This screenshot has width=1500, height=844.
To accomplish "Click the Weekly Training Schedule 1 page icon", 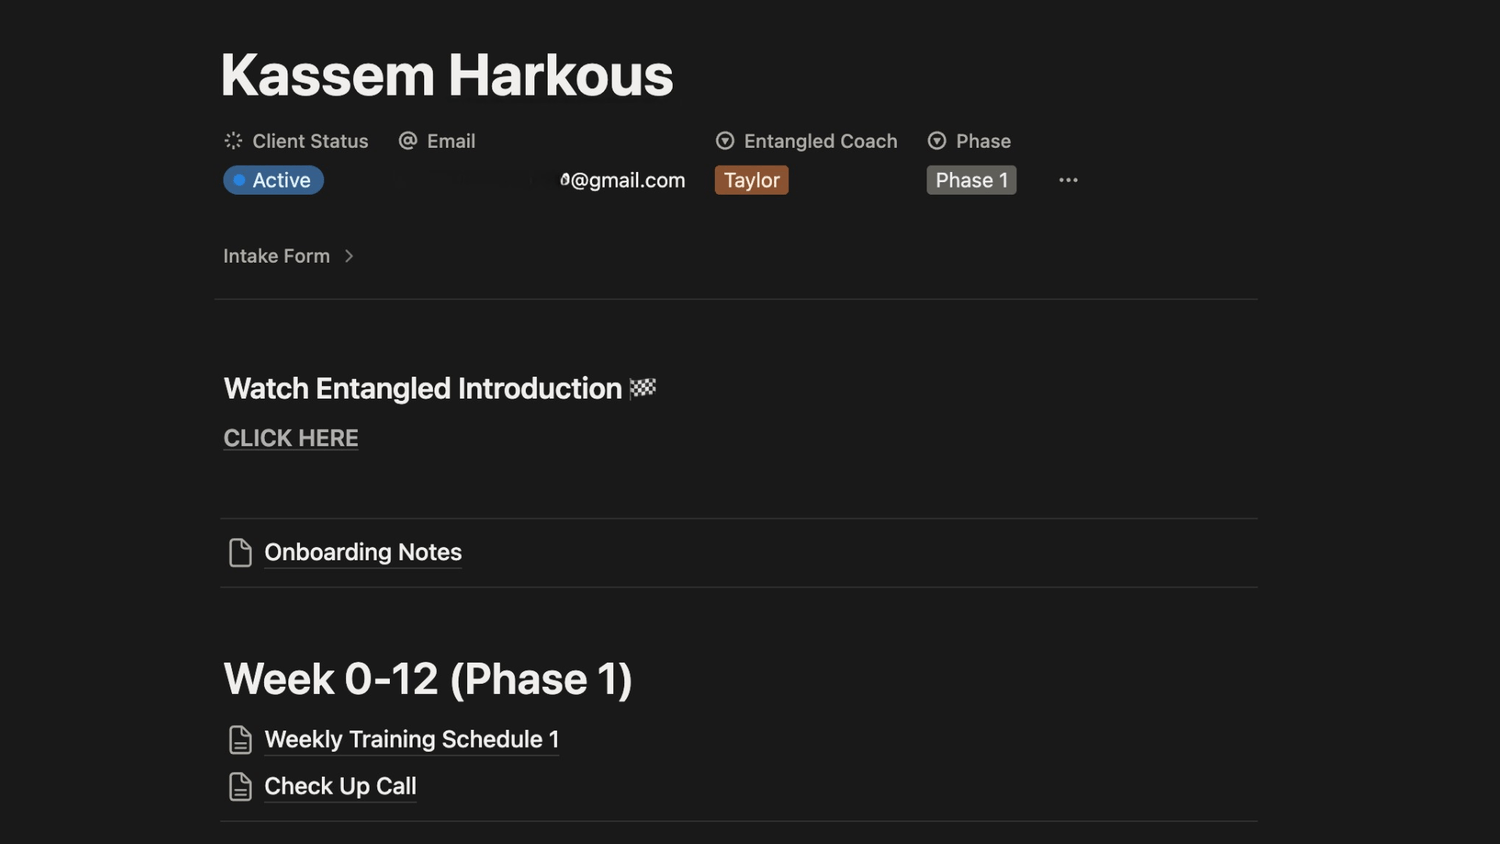I will (240, 739).
